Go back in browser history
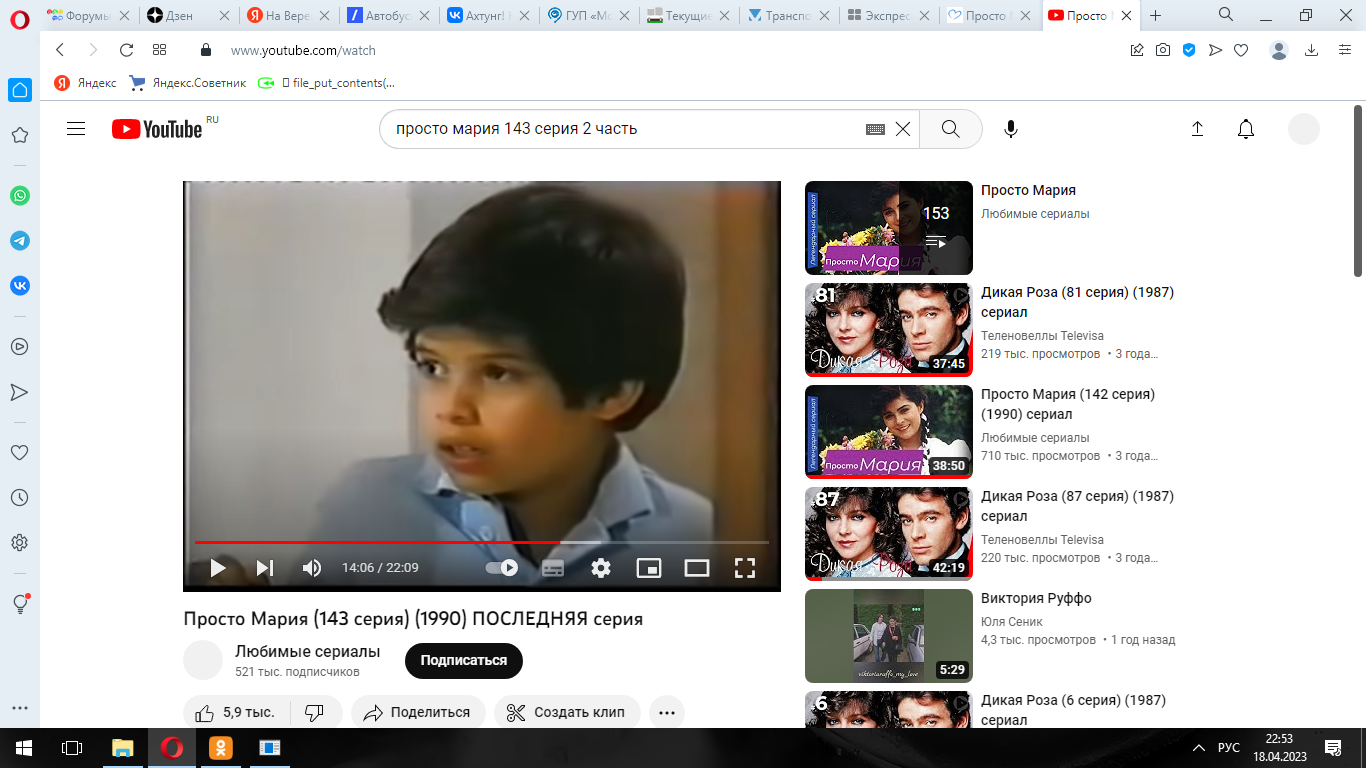 click(60, 50)
